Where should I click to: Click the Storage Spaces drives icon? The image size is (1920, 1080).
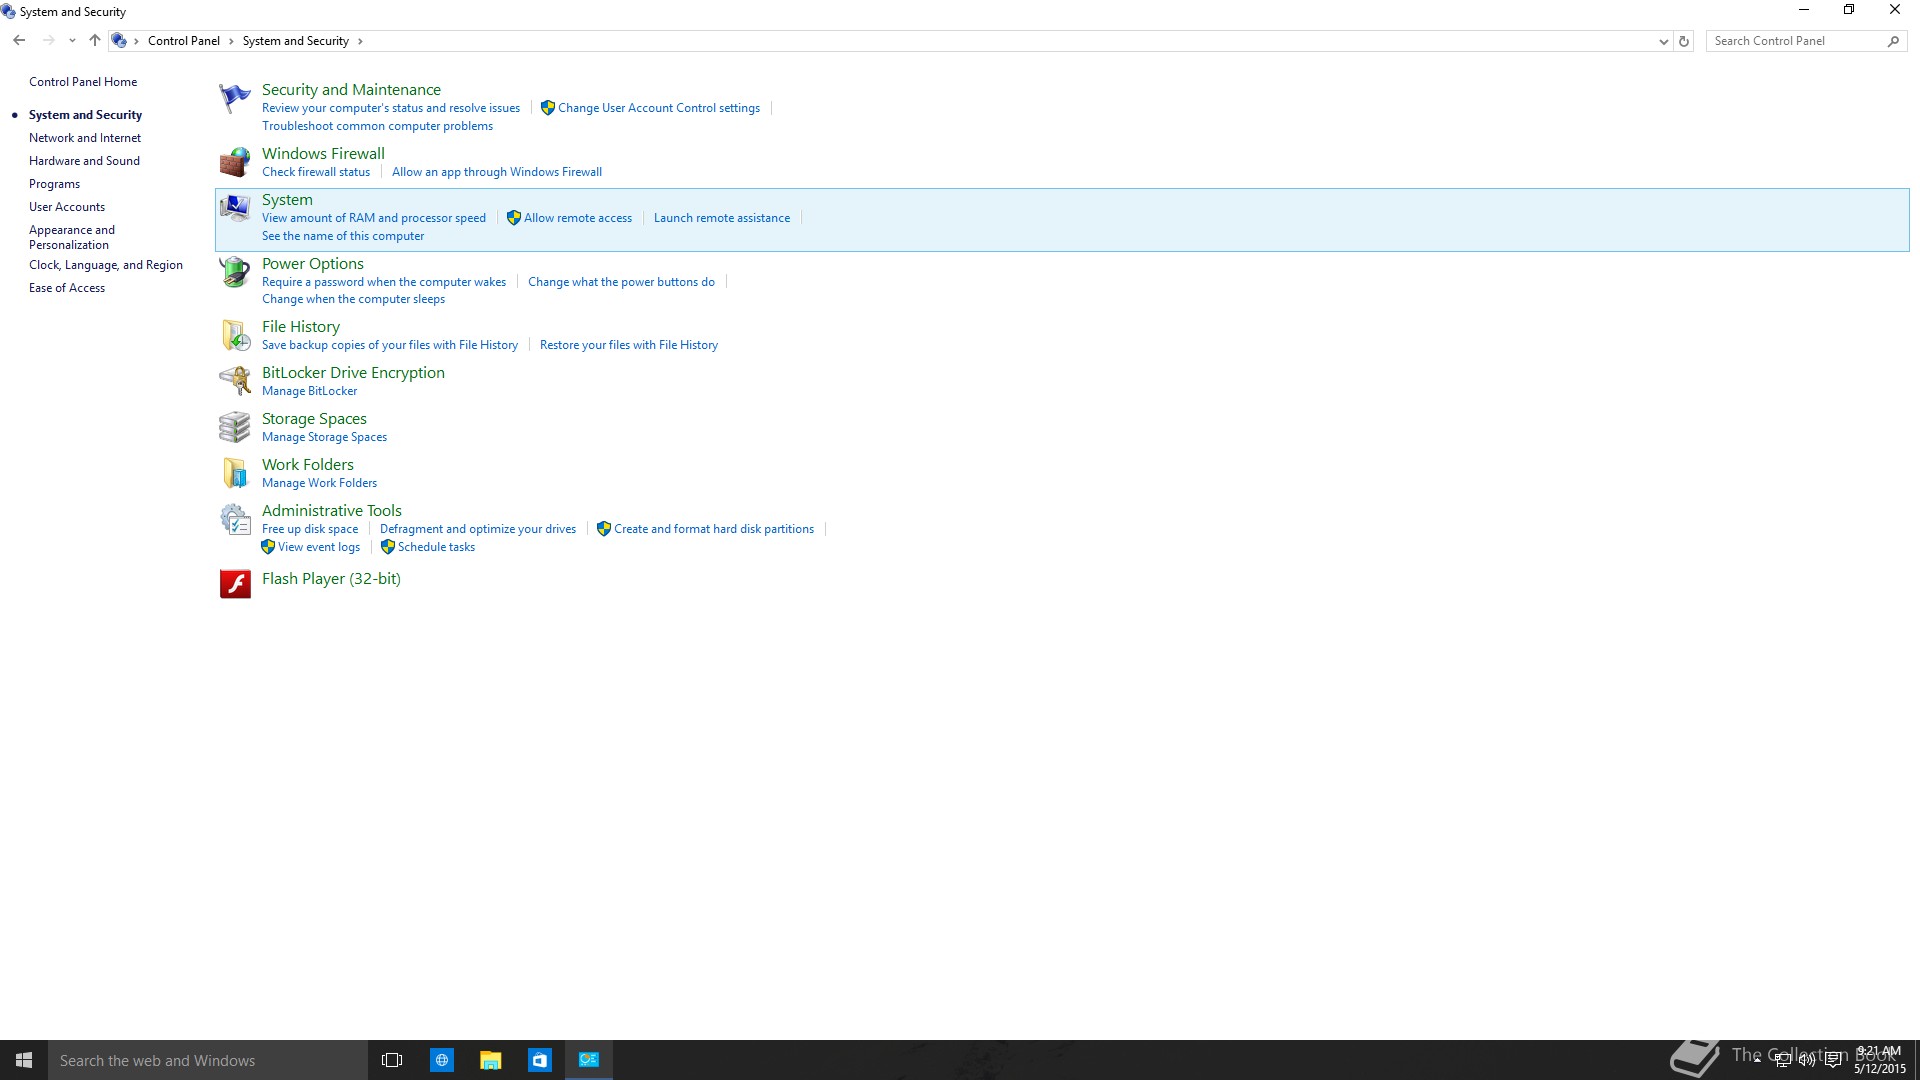coord(235,427)
